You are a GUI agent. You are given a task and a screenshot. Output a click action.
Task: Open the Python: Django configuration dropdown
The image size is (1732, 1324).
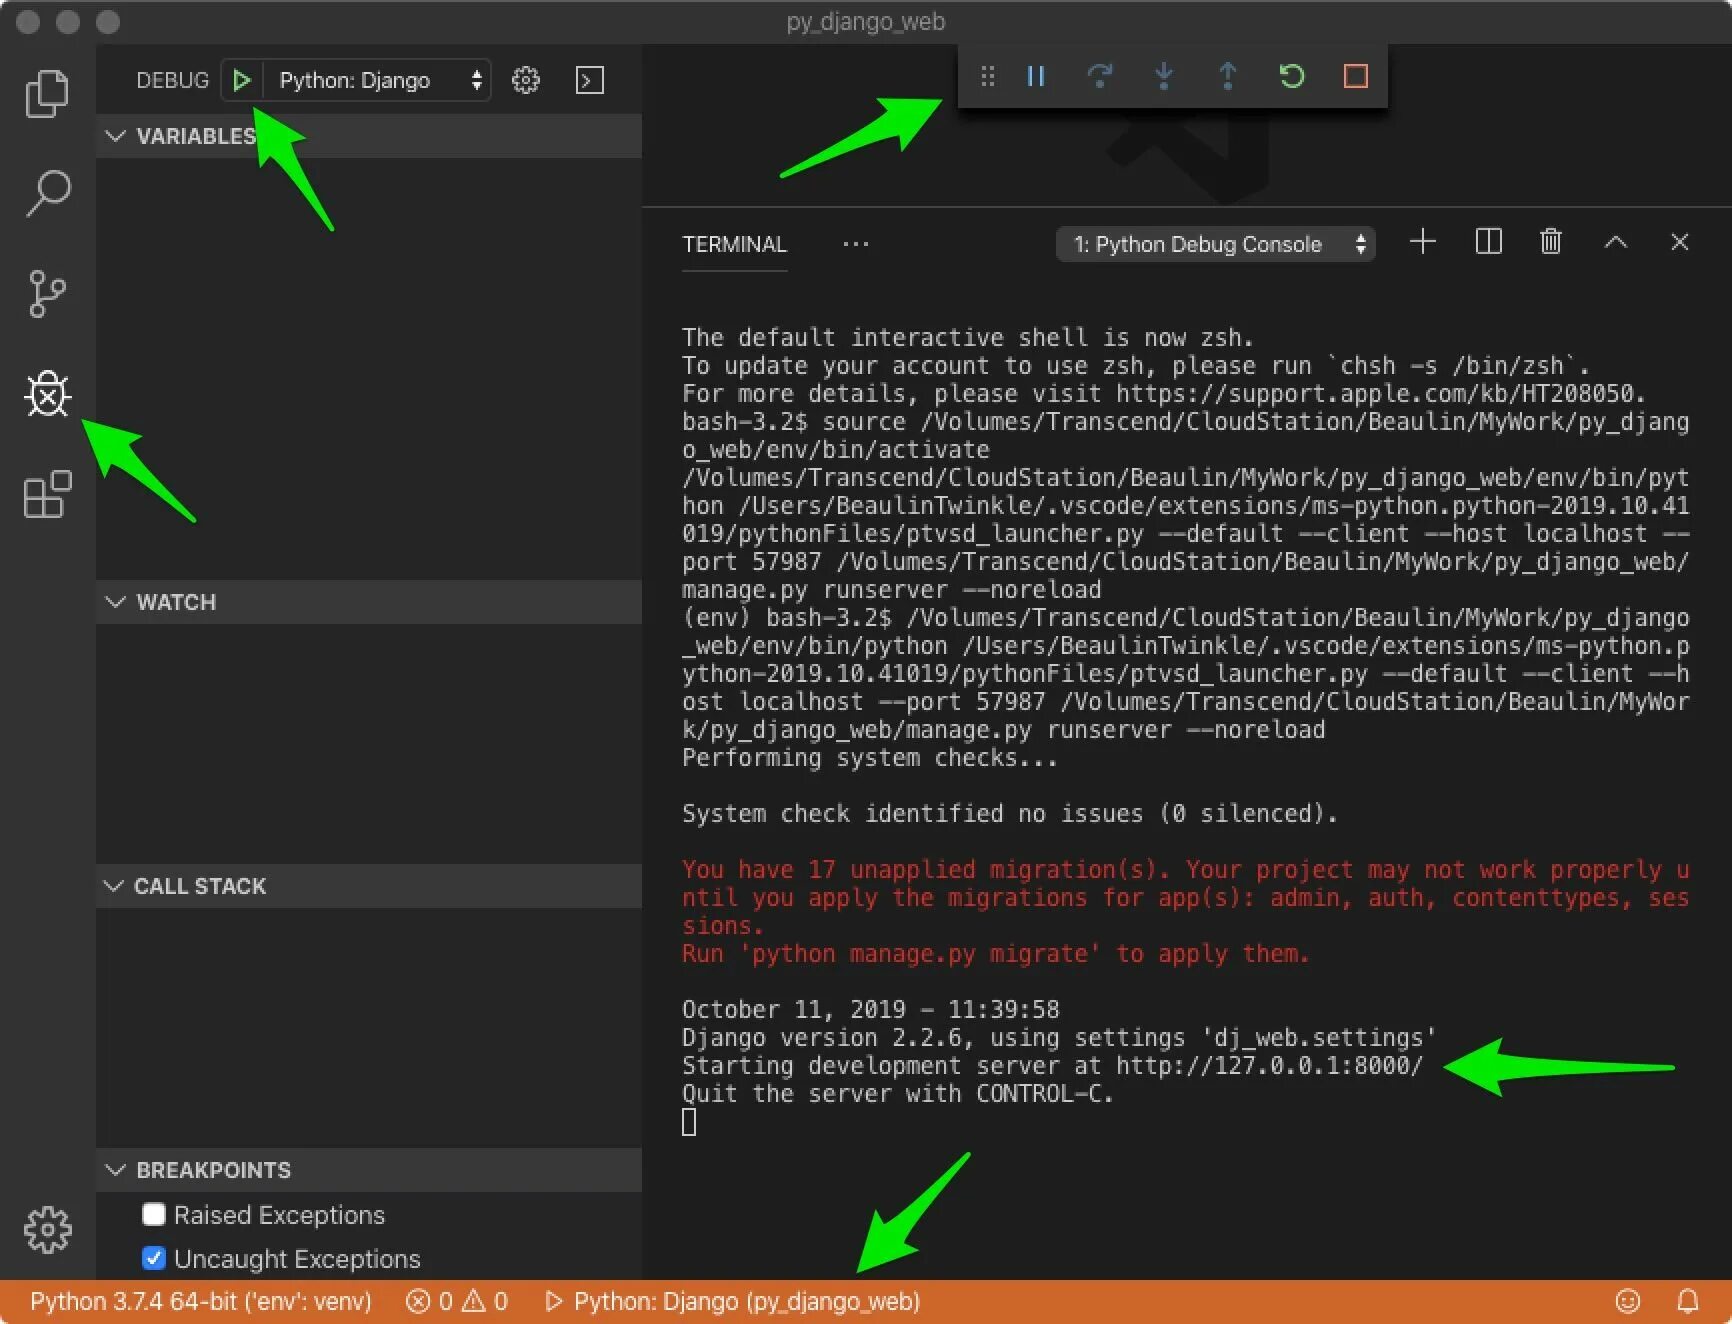378,80
